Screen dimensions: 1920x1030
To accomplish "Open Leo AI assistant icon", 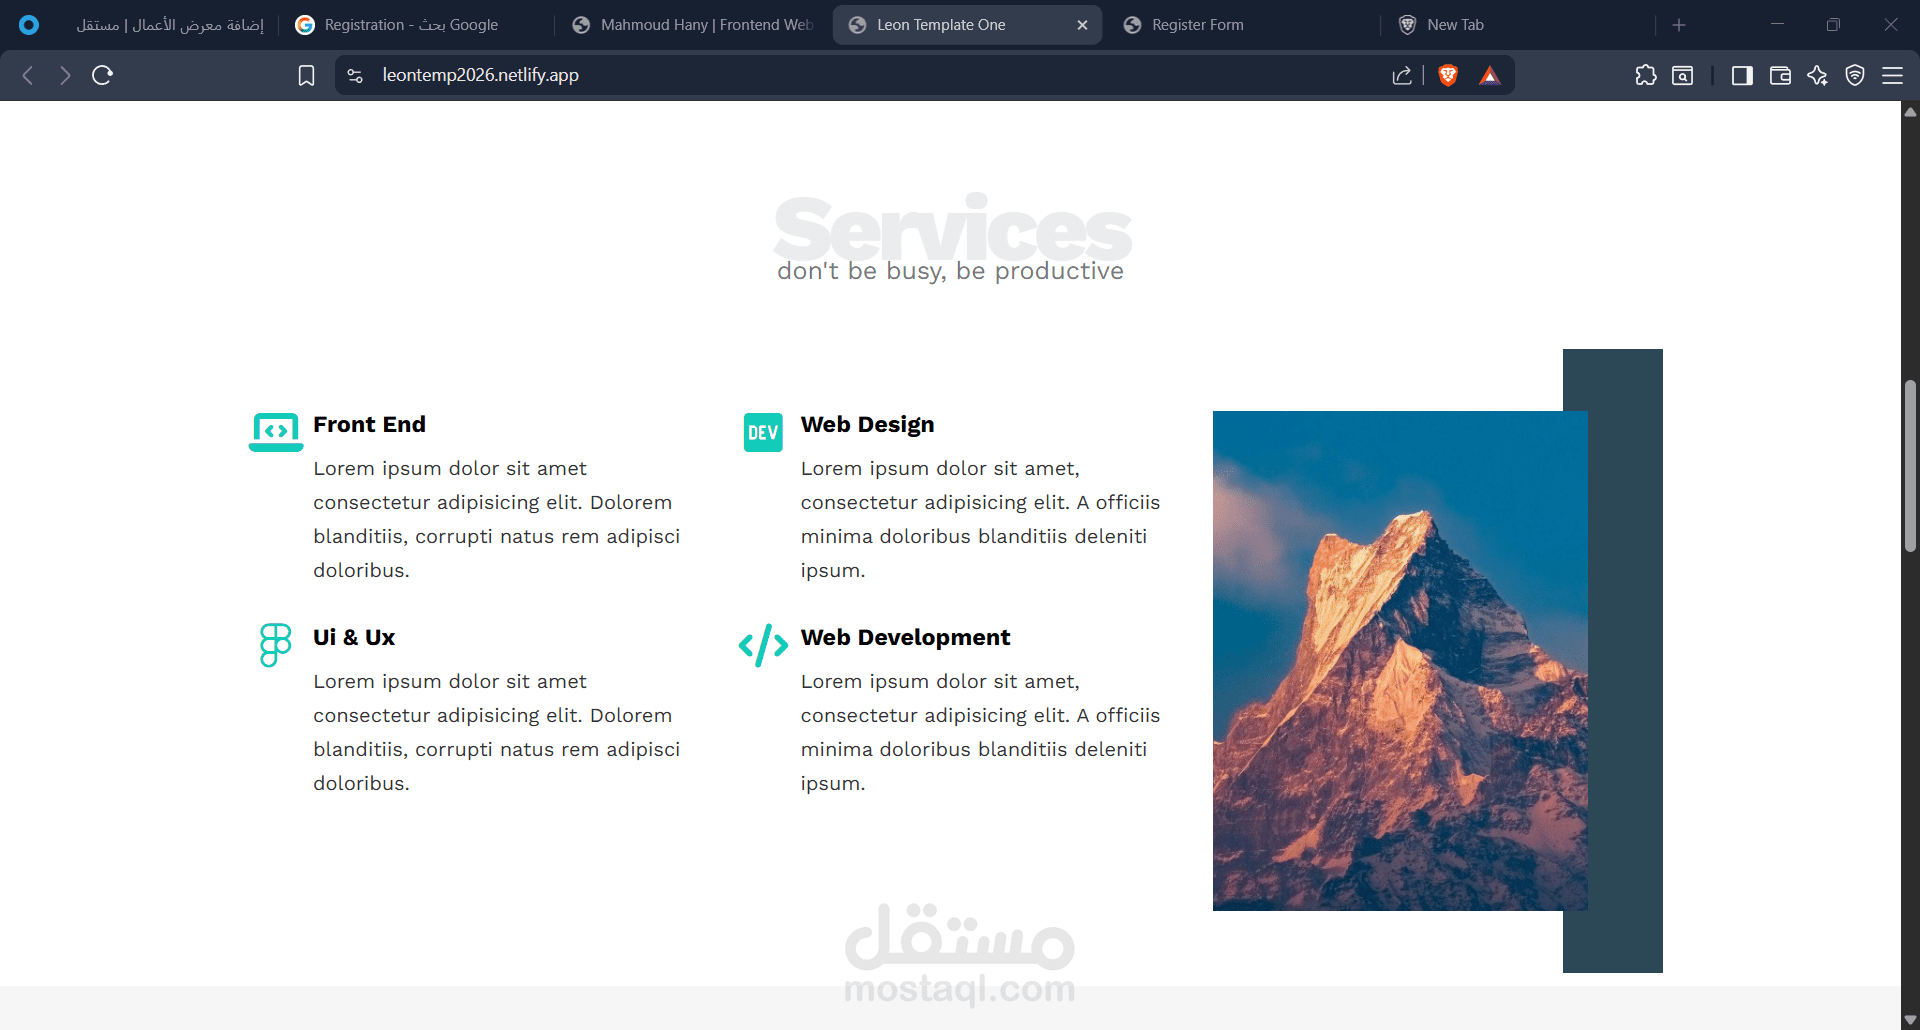I will click(x=1817, y=75).
